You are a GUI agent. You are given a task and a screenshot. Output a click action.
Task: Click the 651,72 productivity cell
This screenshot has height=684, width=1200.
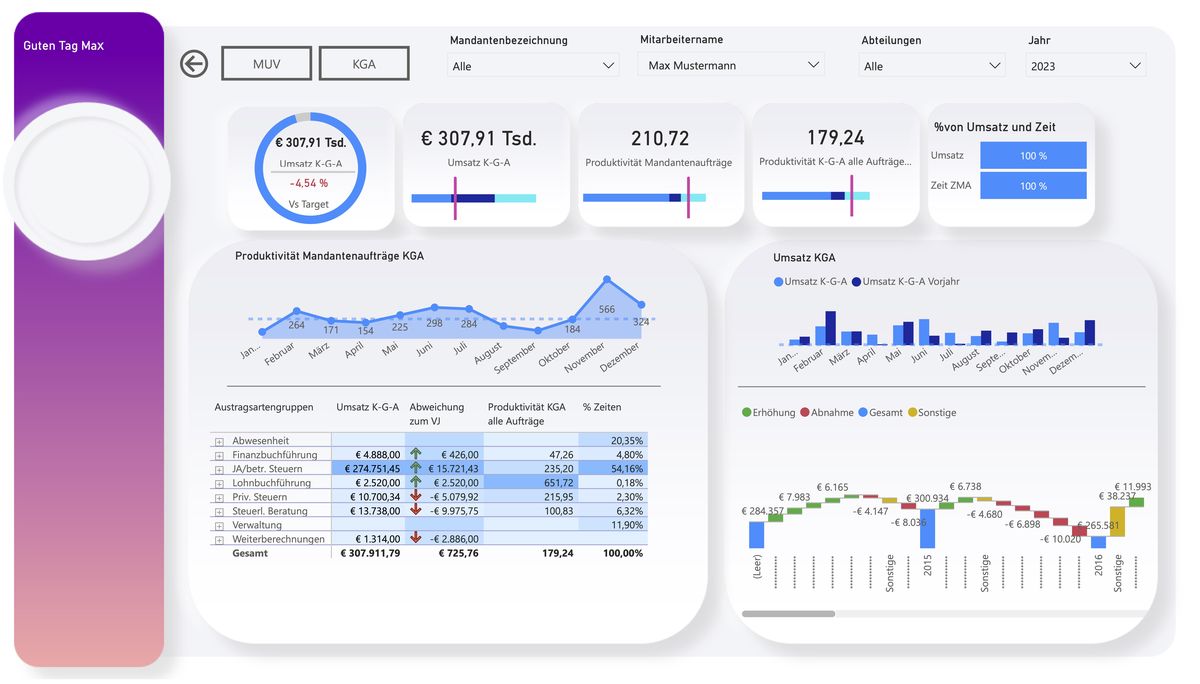tap(530, 482)
